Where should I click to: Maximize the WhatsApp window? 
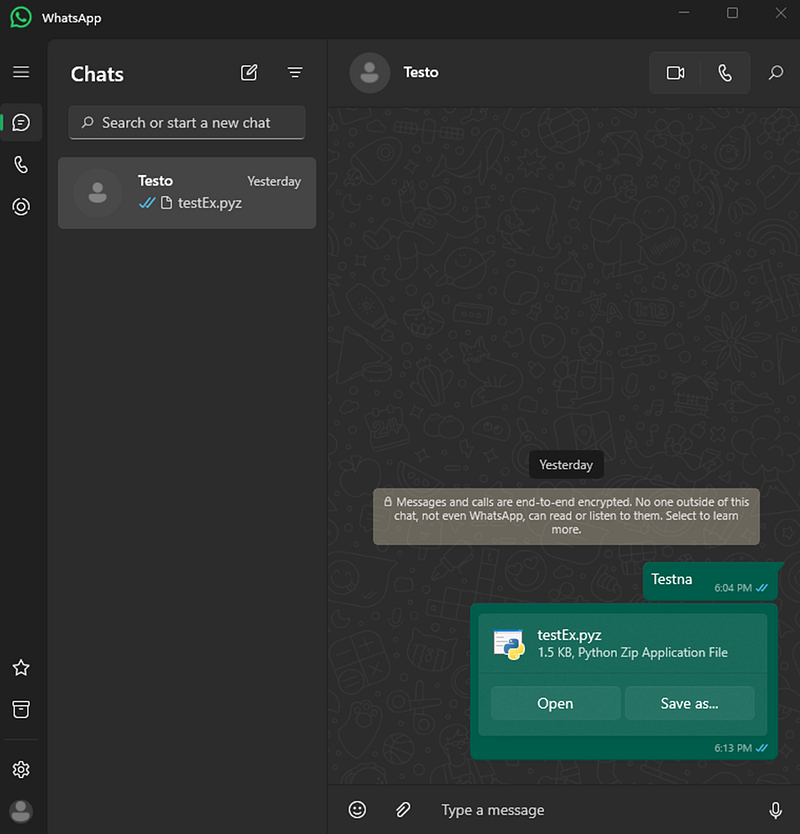pyautogui.click(x=732, y=13)
